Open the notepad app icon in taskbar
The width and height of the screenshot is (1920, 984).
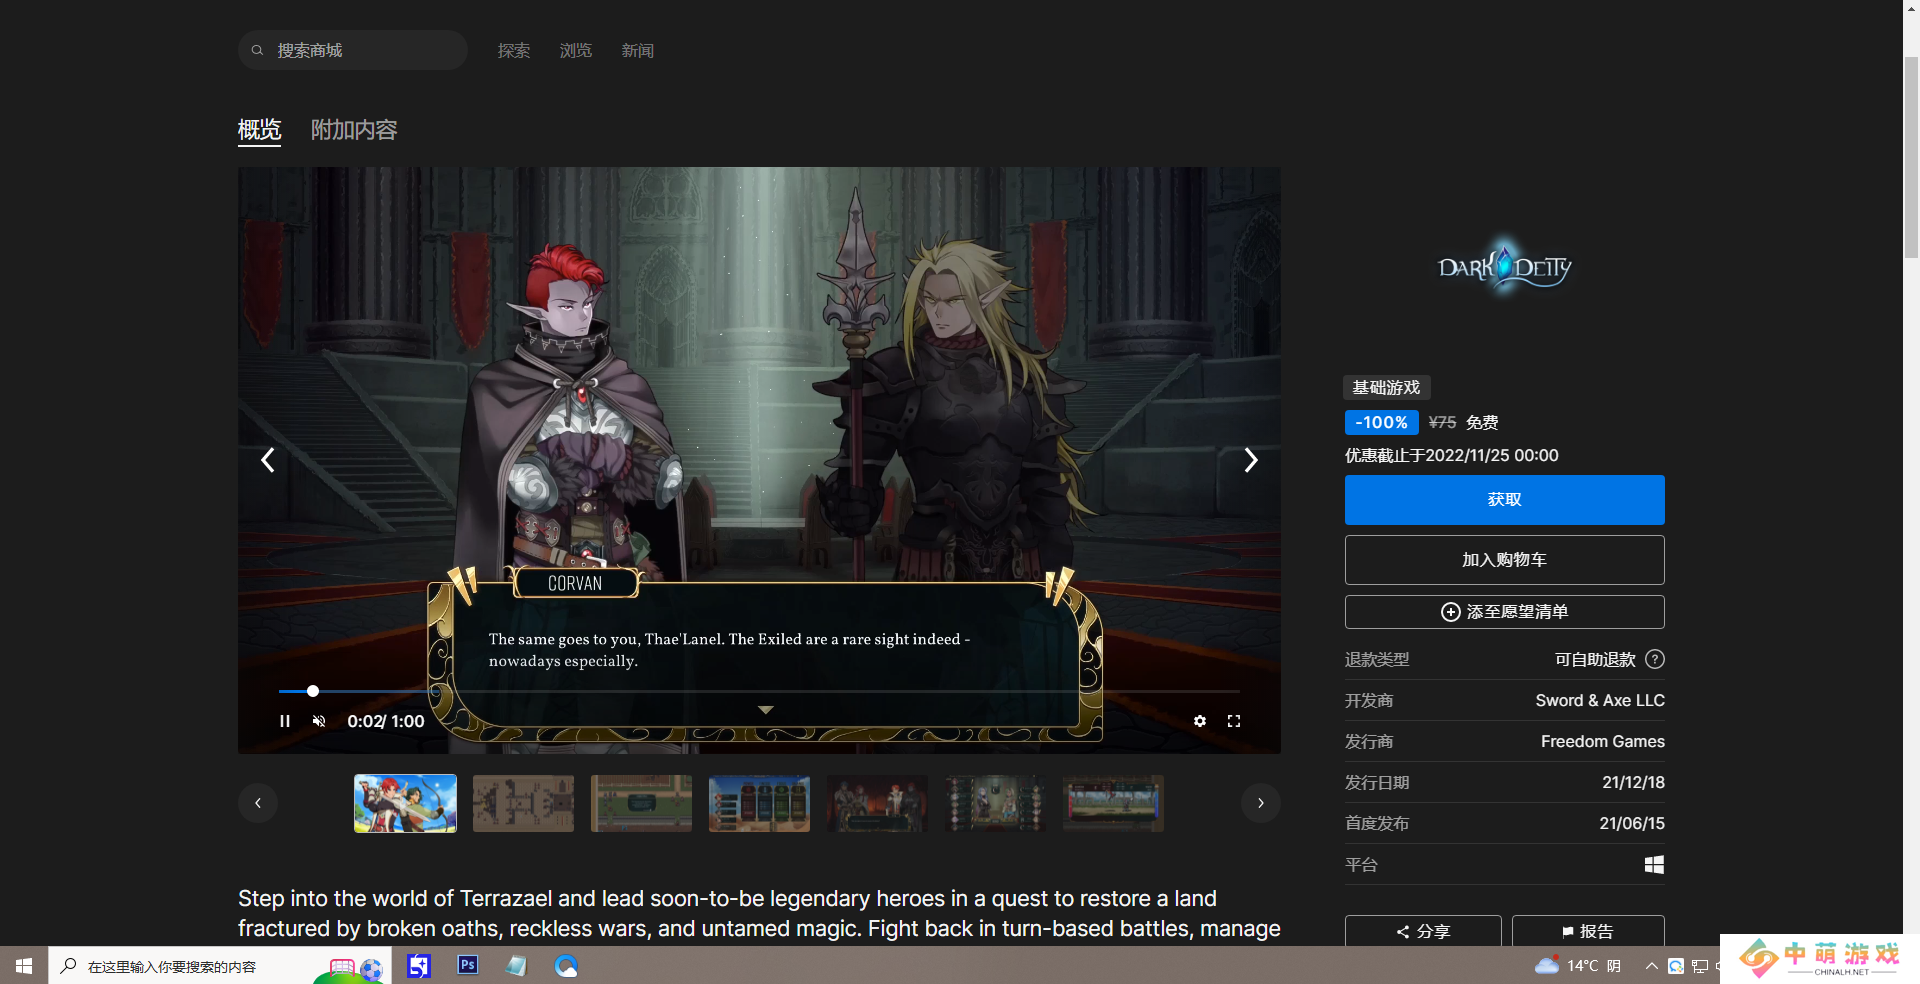click(516, 966)
